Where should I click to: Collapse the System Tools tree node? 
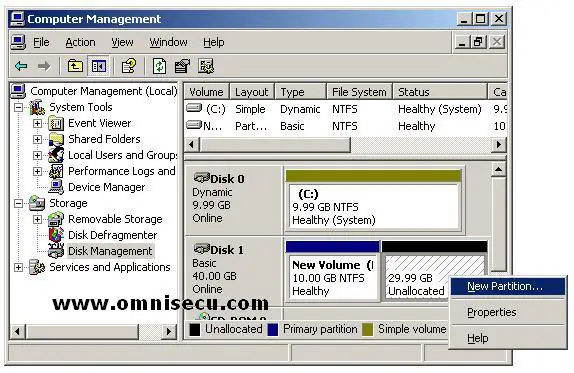[x=18, y=108]
